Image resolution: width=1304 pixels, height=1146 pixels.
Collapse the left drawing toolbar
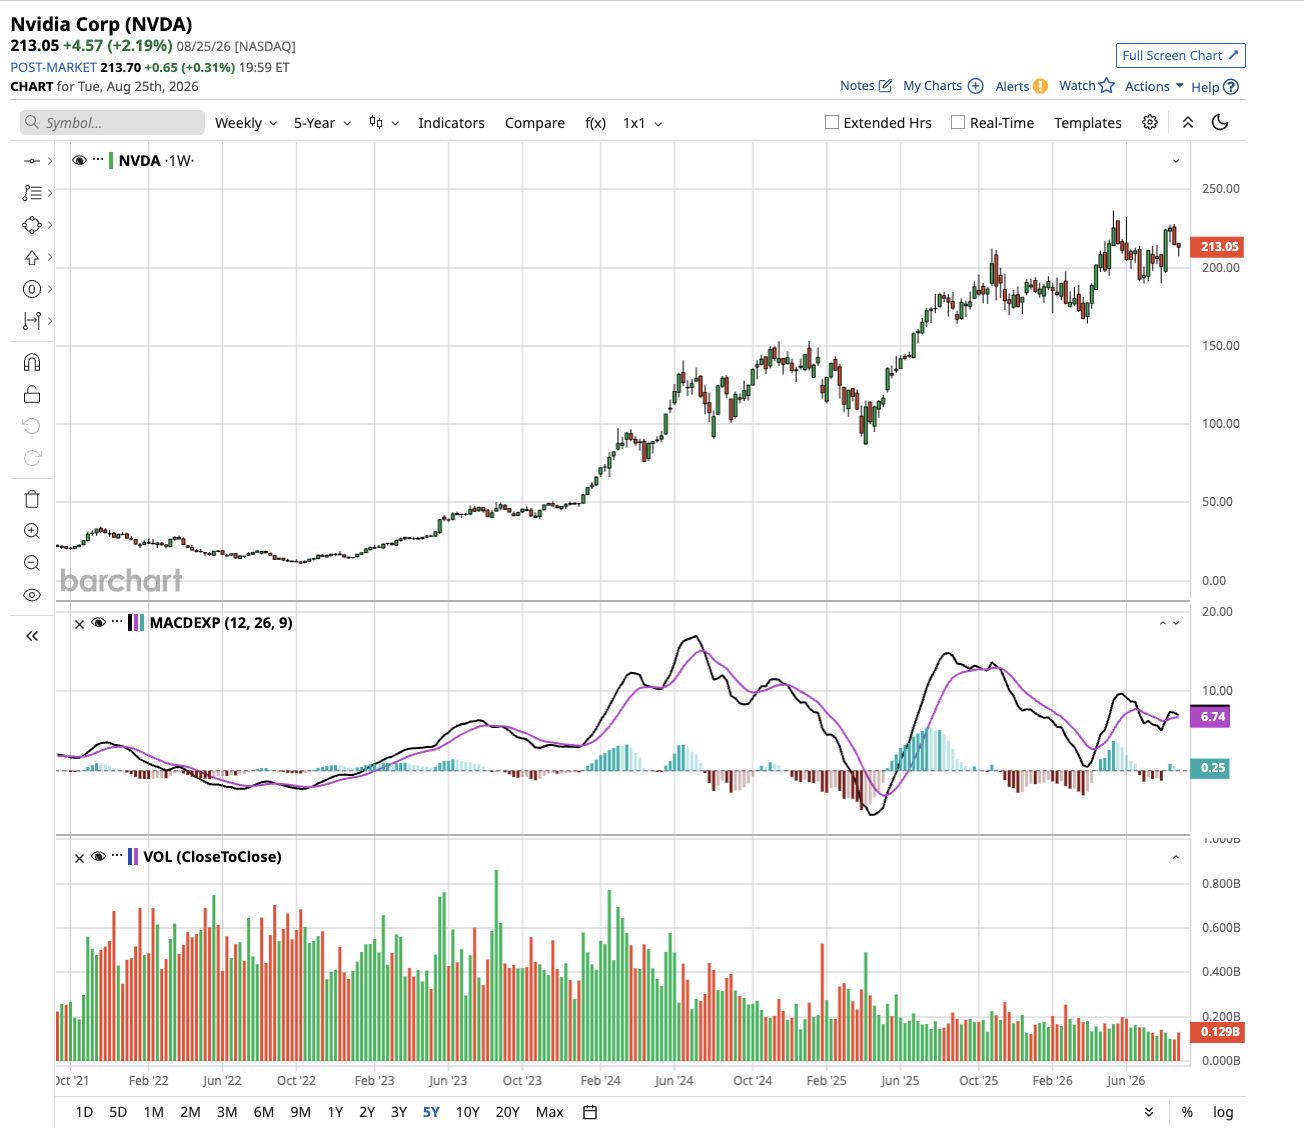click(x=32, y=636)
